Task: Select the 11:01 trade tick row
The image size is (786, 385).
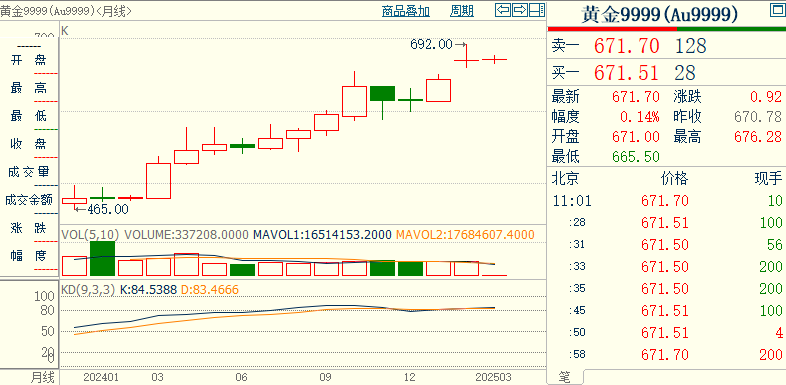Action: (667, 201)
